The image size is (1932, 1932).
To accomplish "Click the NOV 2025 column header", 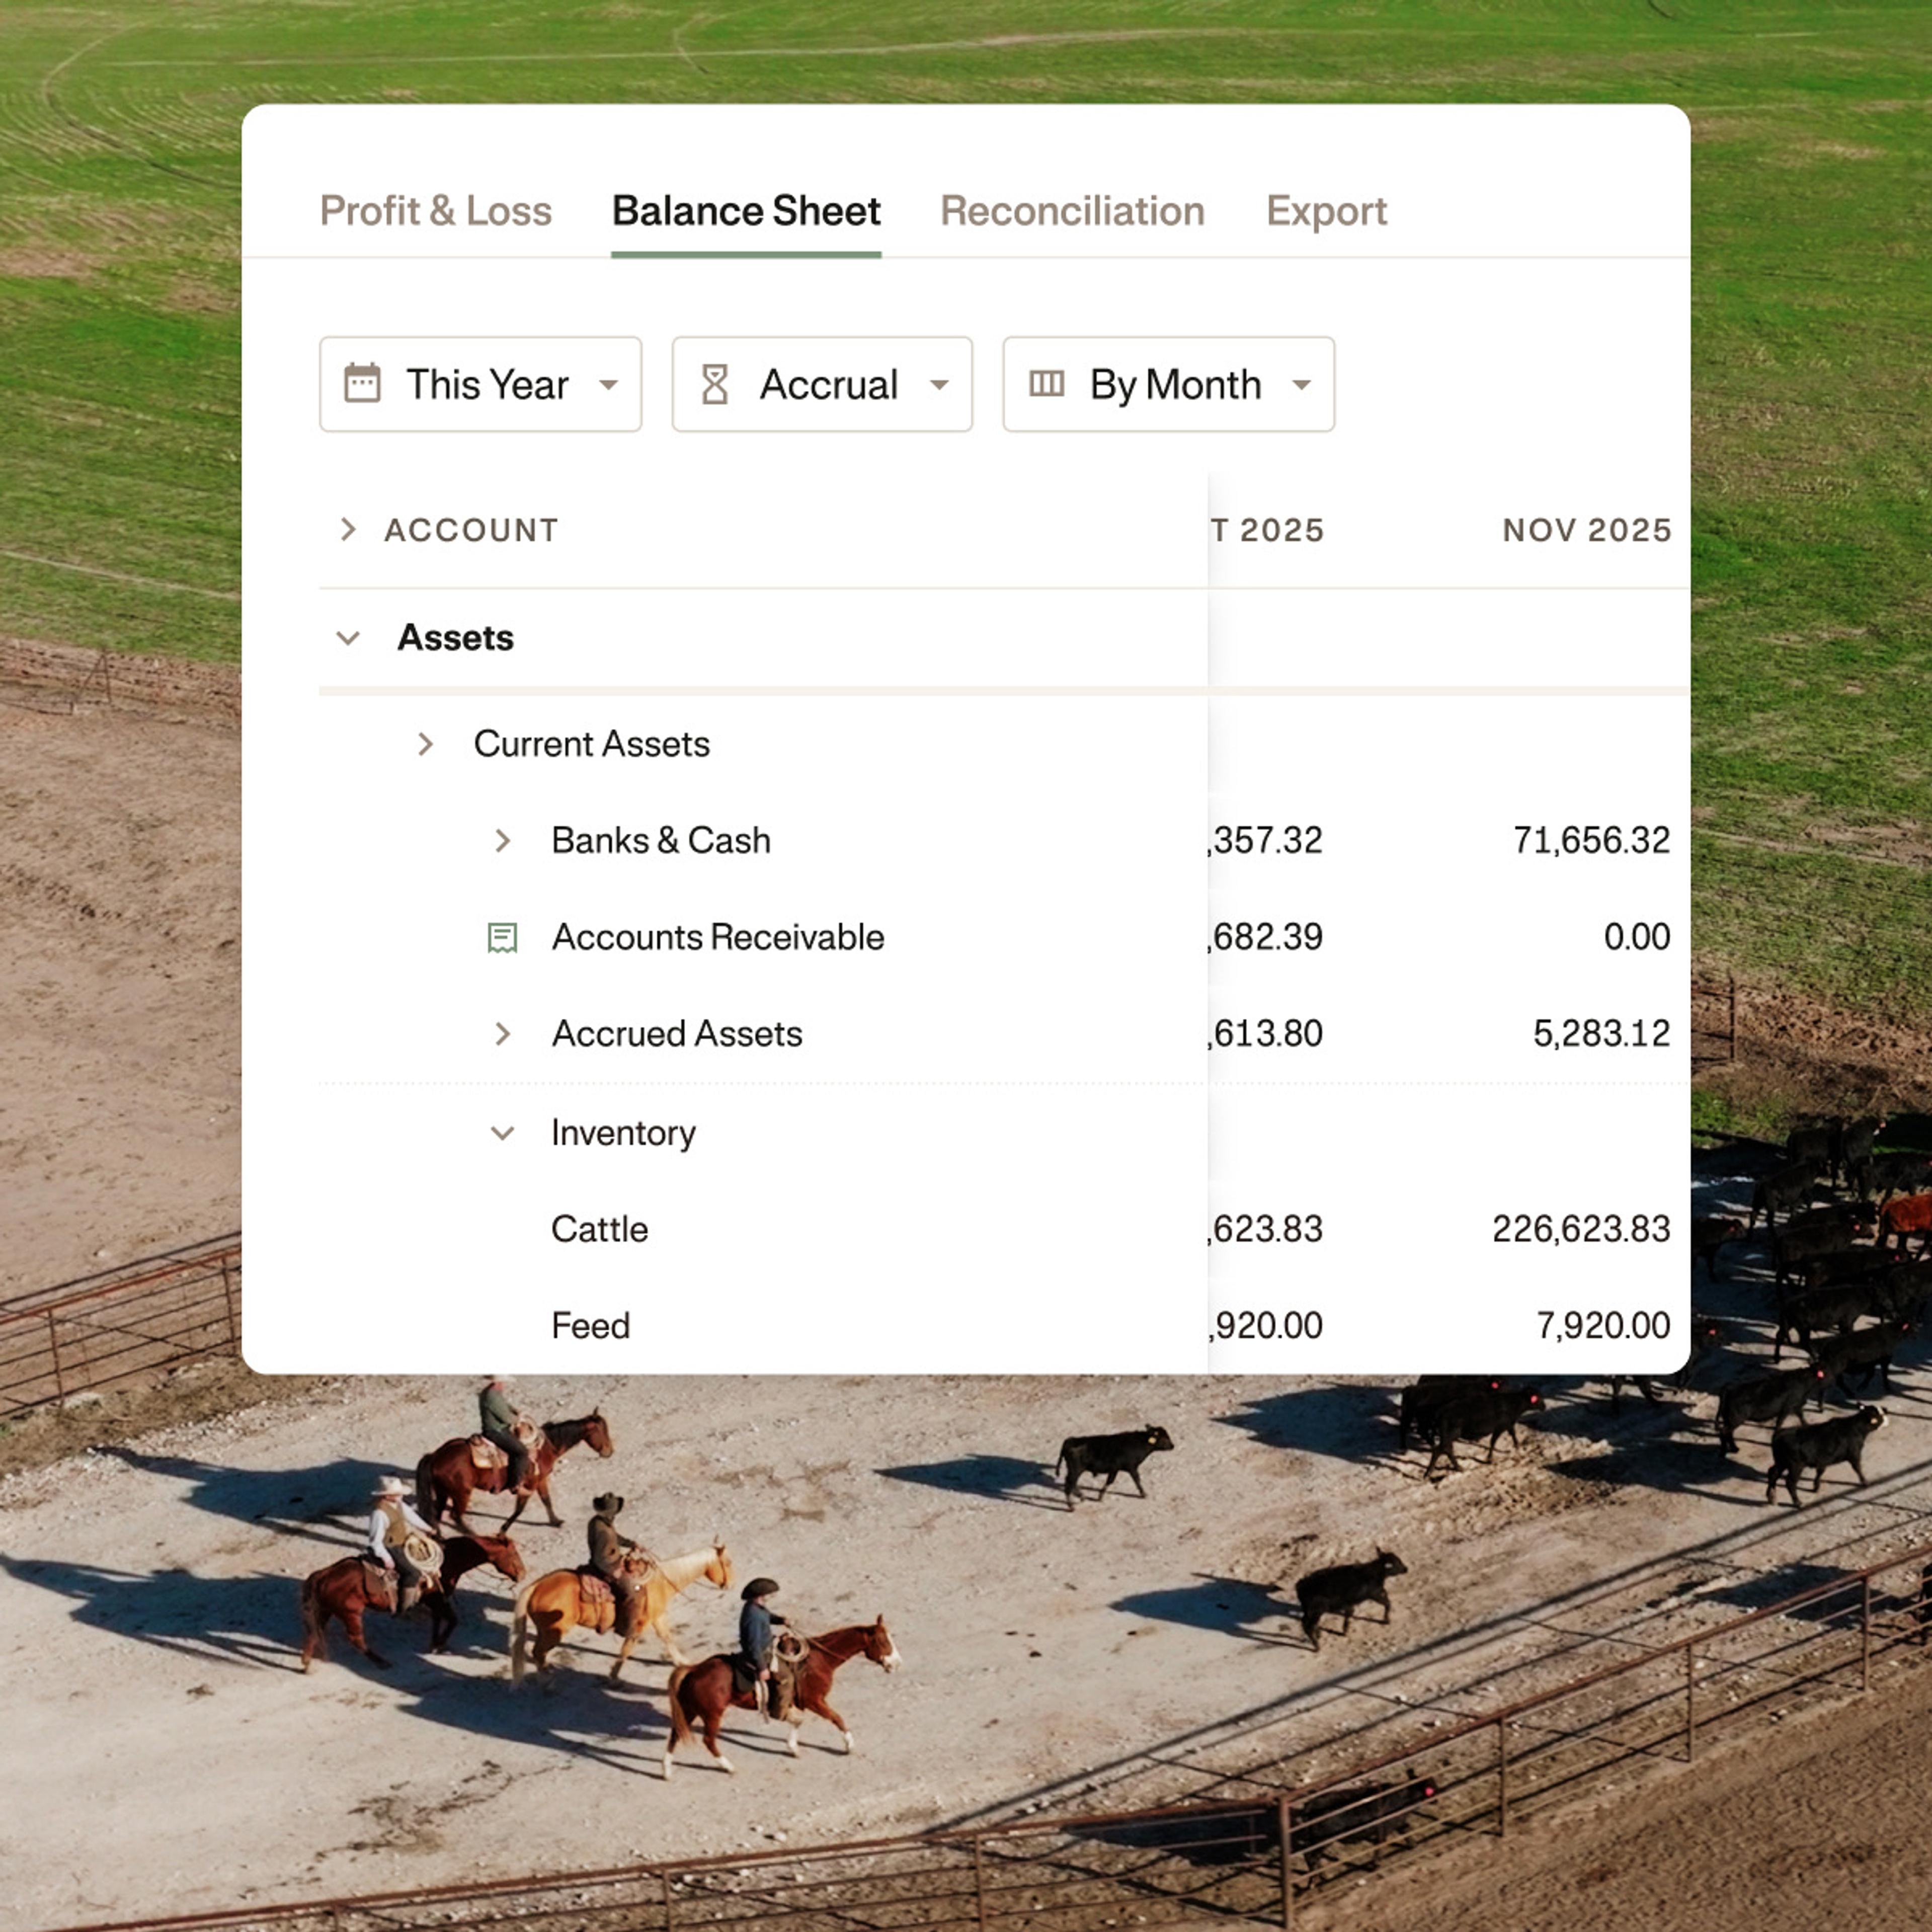I will pos(1586,530).
